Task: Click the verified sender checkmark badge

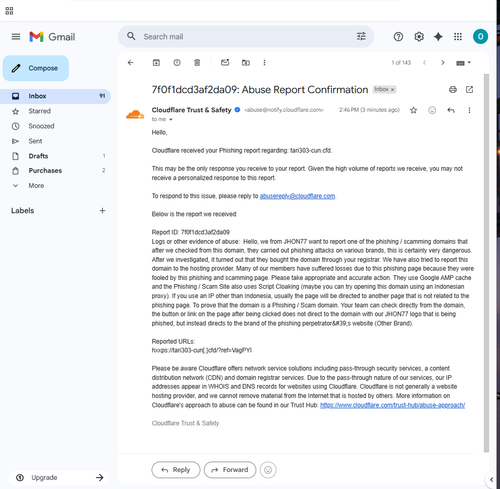Action: click(237, 110)
